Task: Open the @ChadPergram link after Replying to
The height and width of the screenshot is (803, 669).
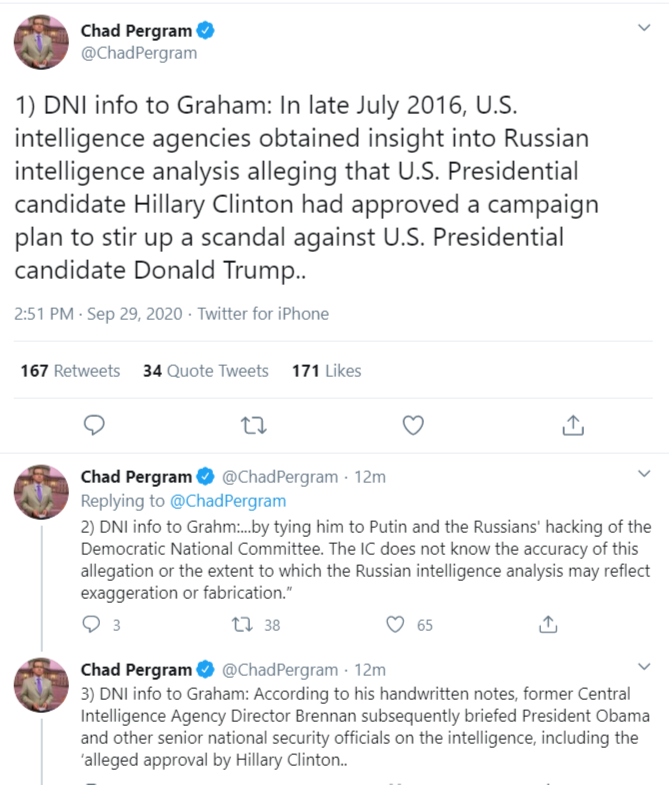Action: 228,501
